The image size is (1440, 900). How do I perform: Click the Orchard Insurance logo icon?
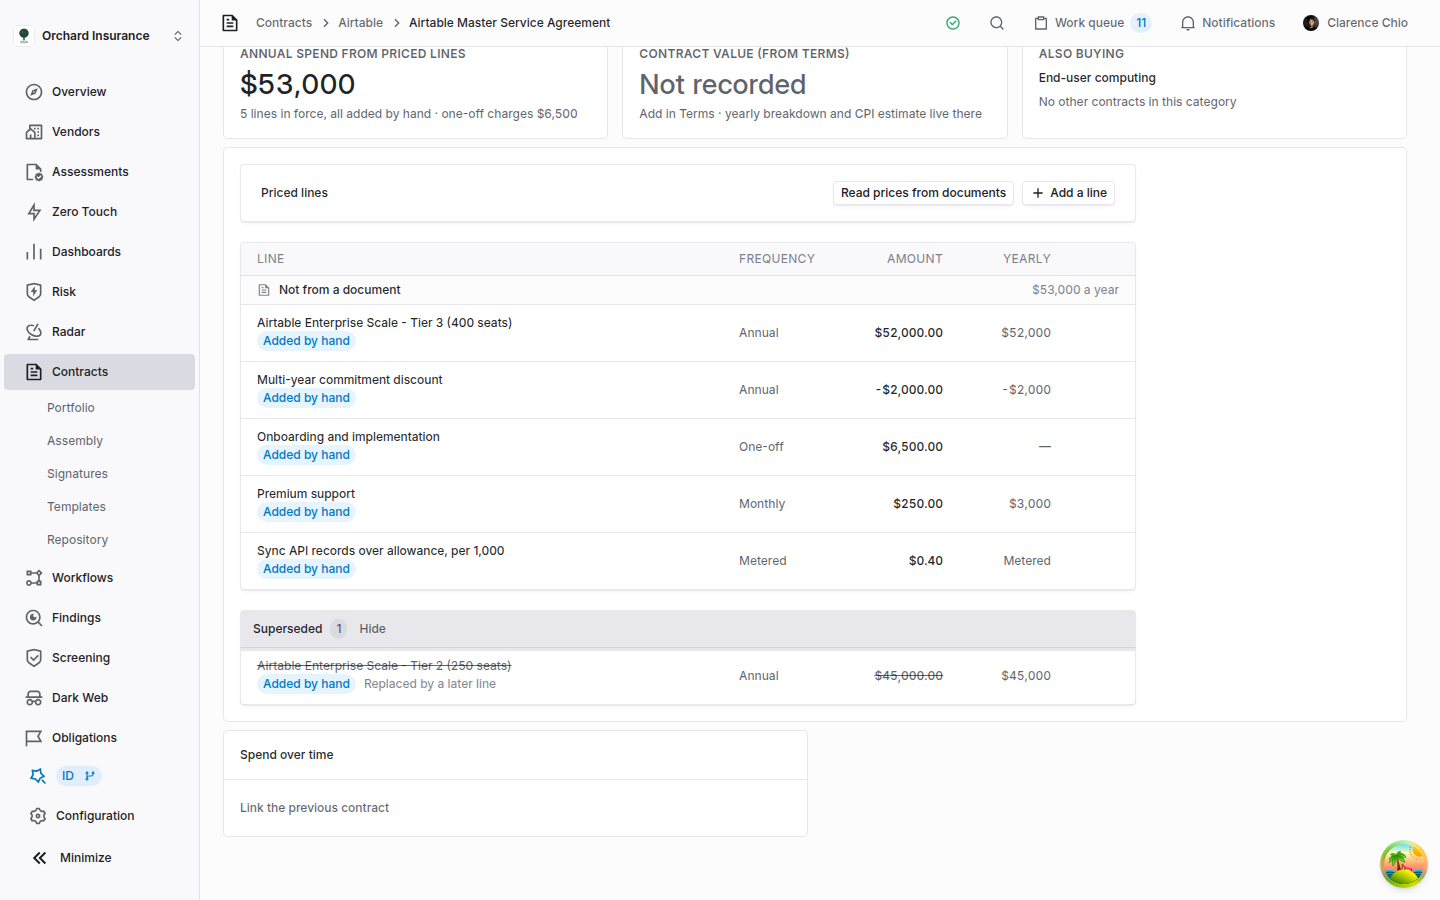(24, 36)
